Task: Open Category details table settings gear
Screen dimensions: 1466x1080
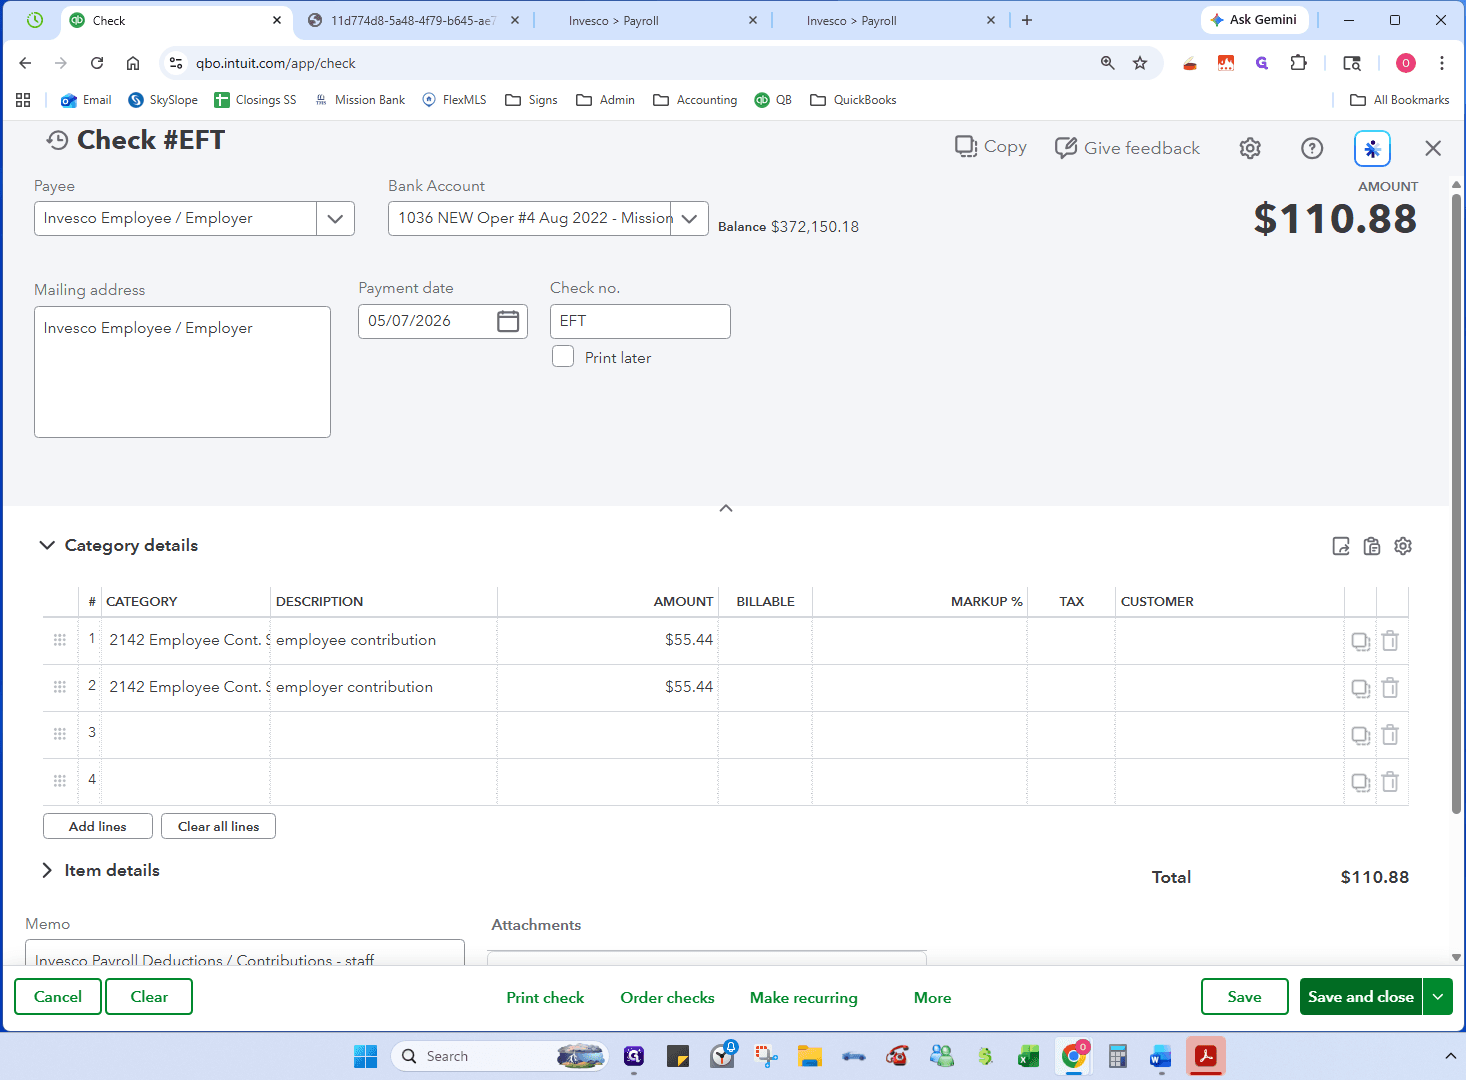Action: [x=1403, y=546]
